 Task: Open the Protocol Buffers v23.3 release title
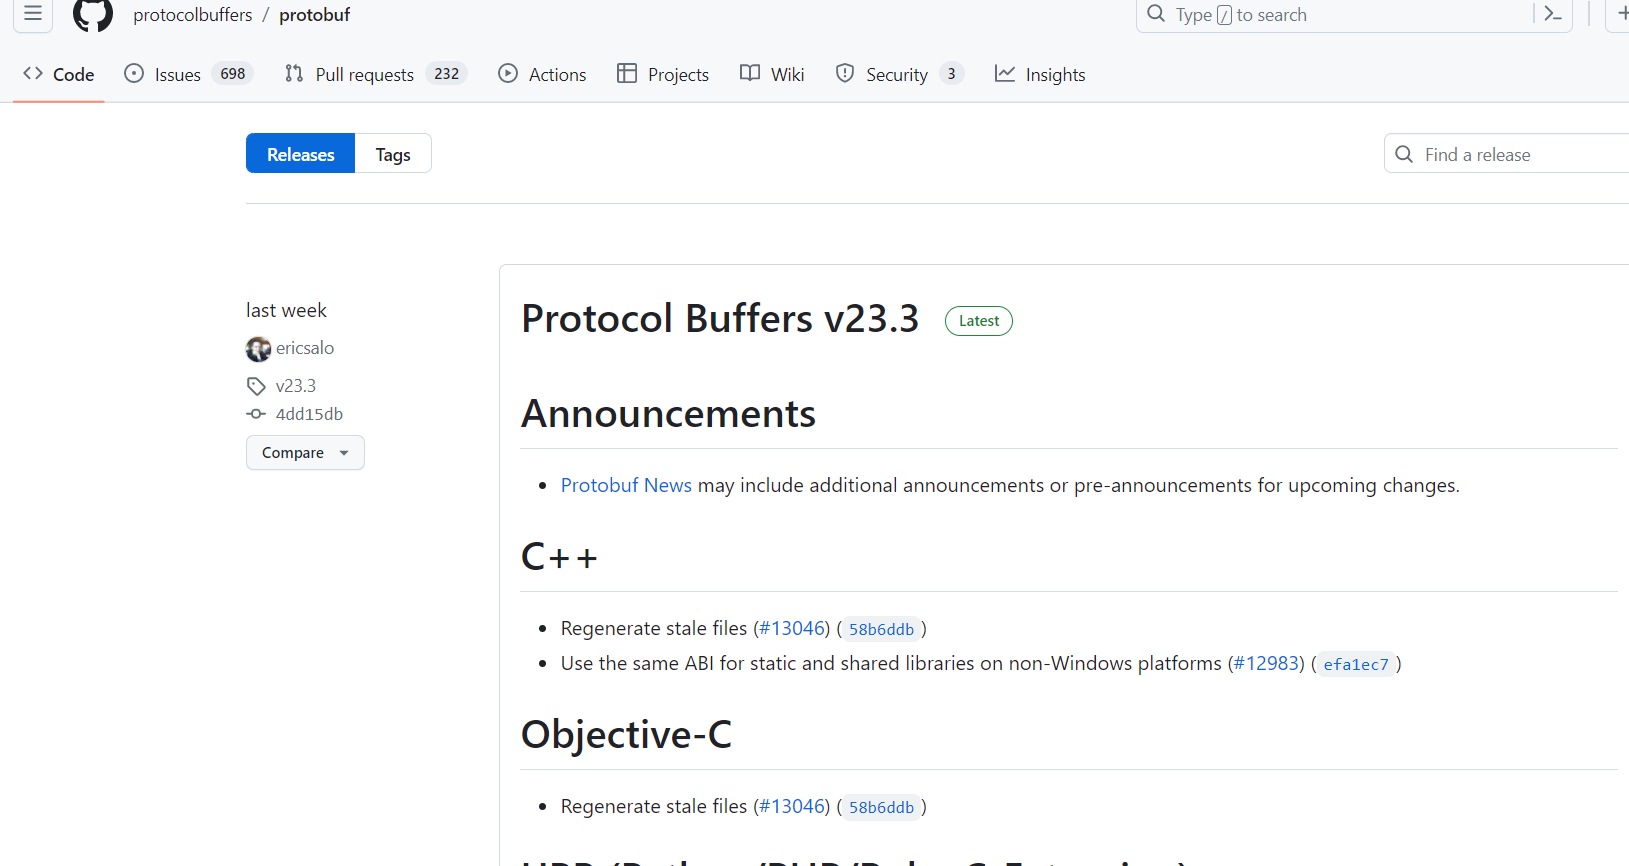[720, 319]
